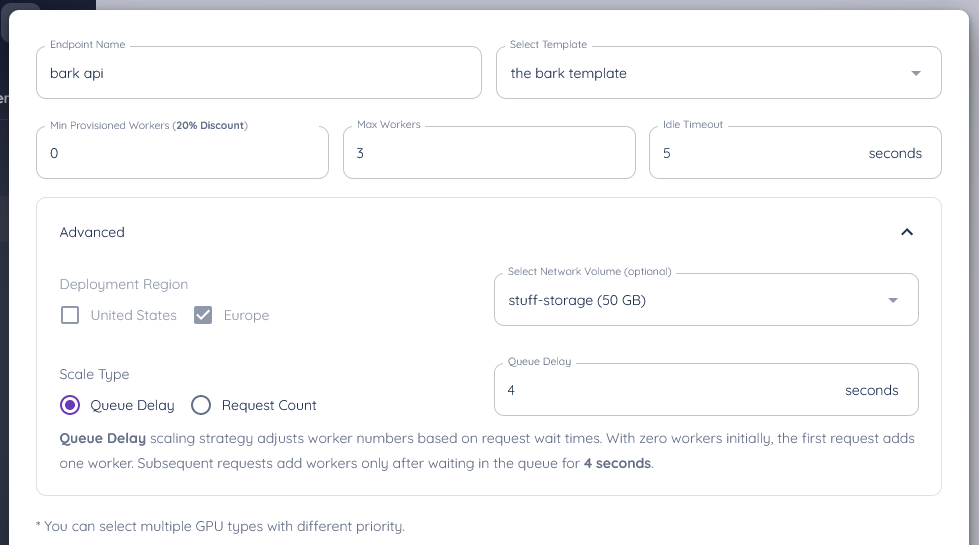Image resolution: width=979 pixels, height=545 pixels.
Task: Choose the Request Count scale type
Action: tap(201, 405)
